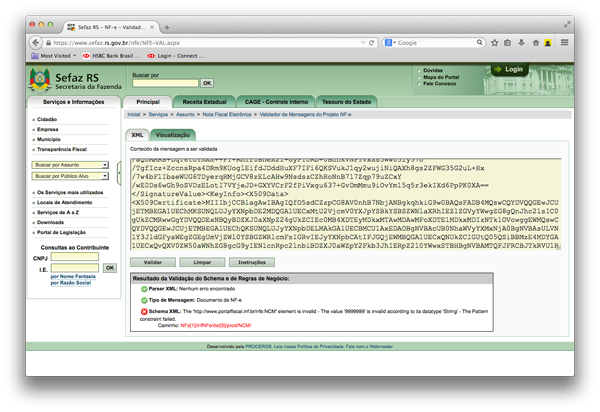
Task: Open Empresa in the sidebar
Action: click(47, 129)
